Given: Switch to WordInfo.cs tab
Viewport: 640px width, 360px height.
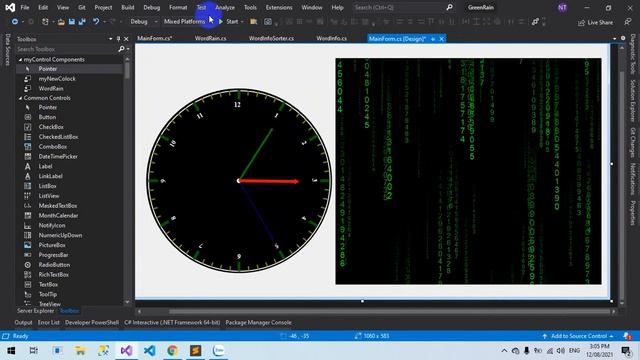Looking at the screenshot, I should click(x=331, y=38).
